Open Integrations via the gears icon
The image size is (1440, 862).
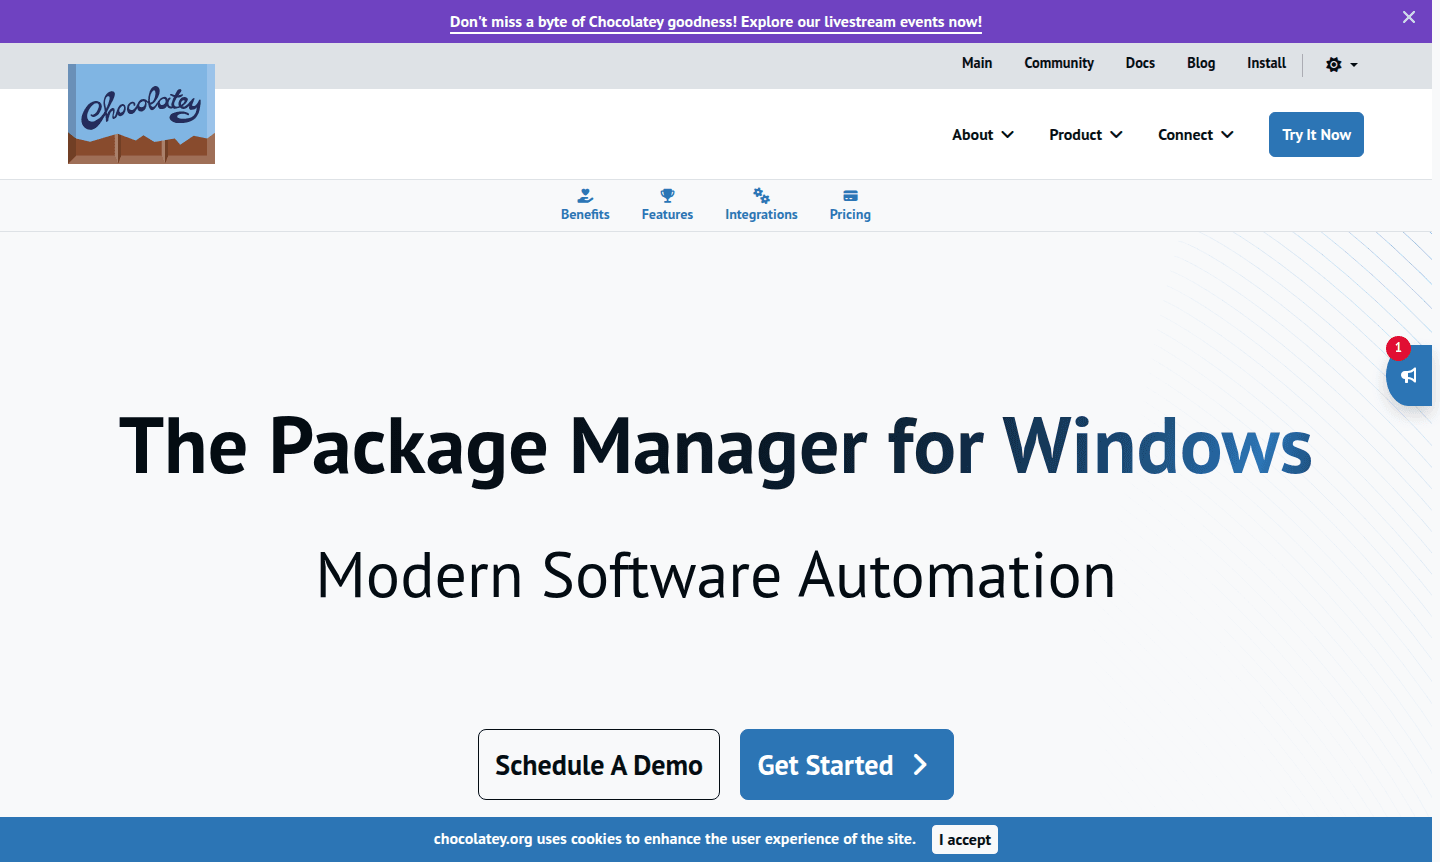[761, 195]
